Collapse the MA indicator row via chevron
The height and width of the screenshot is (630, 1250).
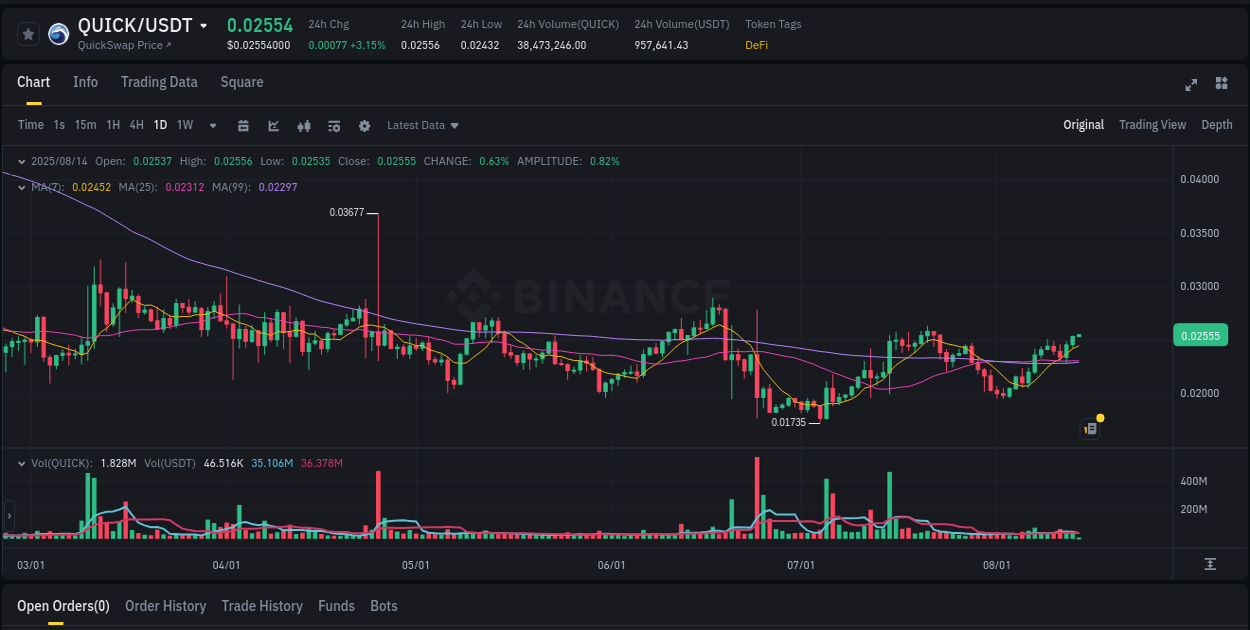[22, 187]
